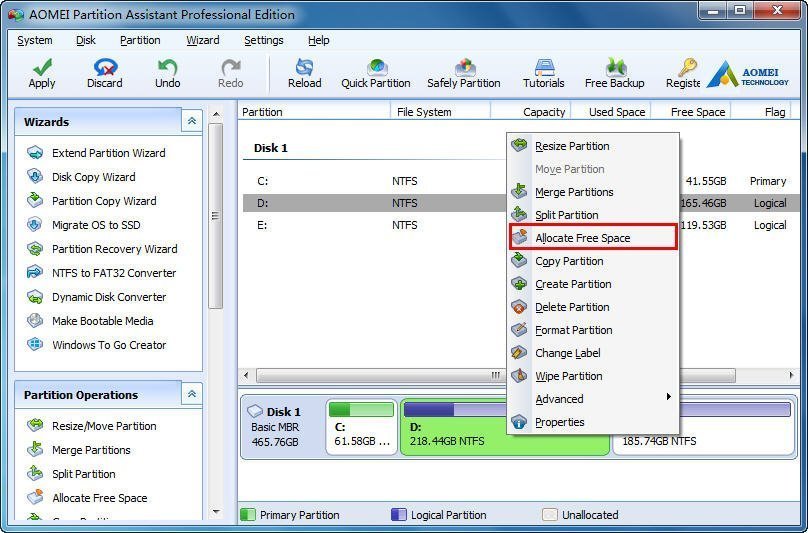Open NTFS to FAT32 Converter
Screen dimensions: 808x533
(102, 273)
